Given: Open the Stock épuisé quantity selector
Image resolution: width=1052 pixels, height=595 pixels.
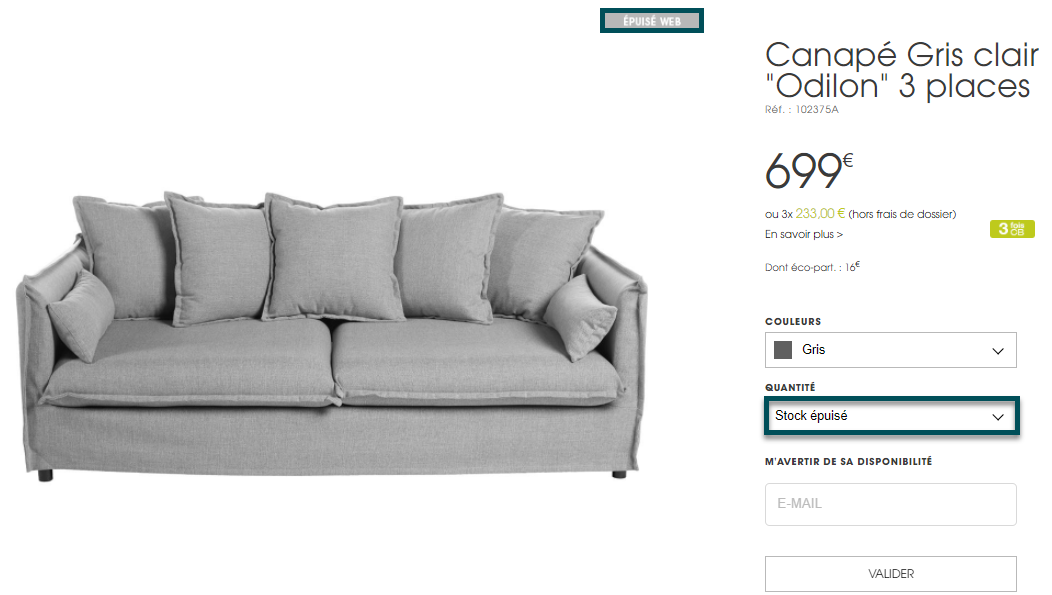Looking at the screenshot, I should (x=891, y=416).
